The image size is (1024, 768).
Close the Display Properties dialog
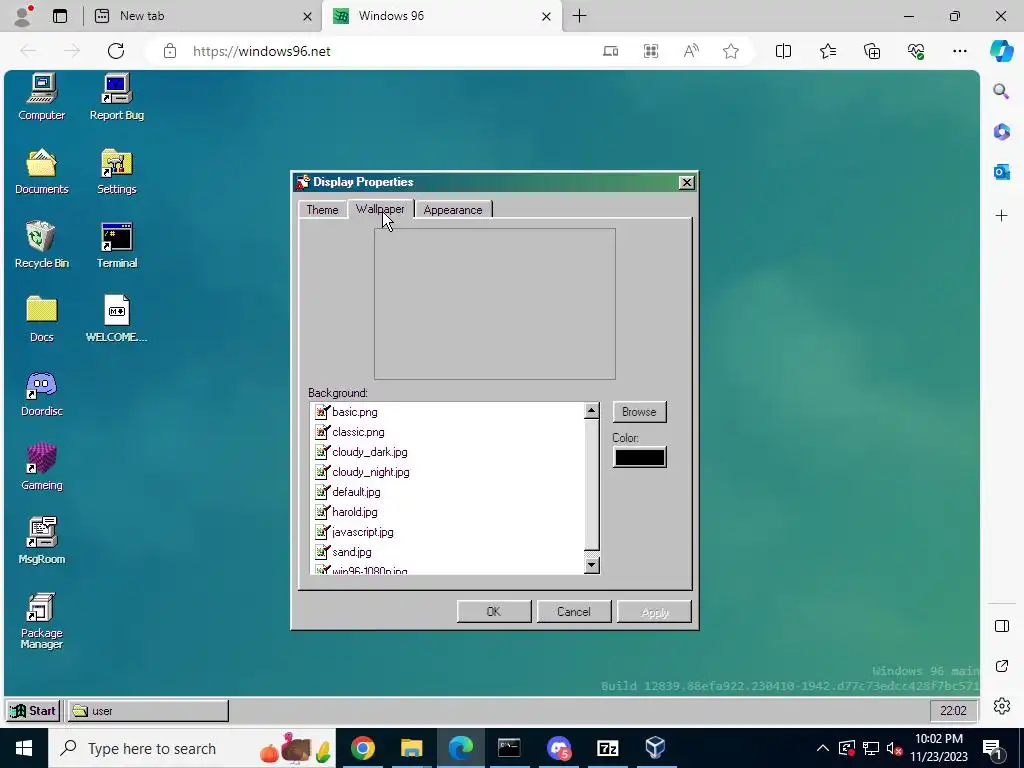click(686, 182)
